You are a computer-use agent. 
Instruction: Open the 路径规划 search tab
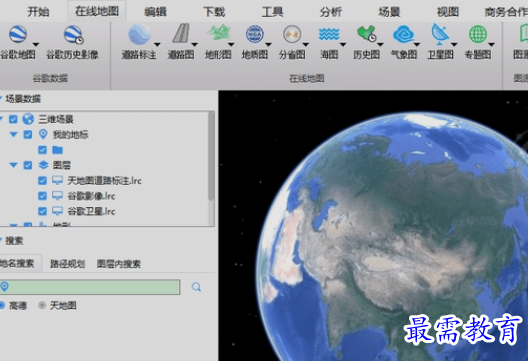pyautogui.click(x=67, y=264)
